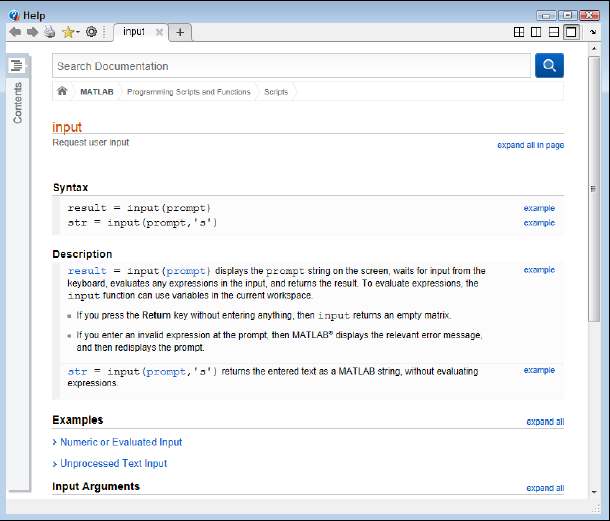Screen dimensions: 610x521
Task: Click the 'Syntax' section heading
Action: 70,188
